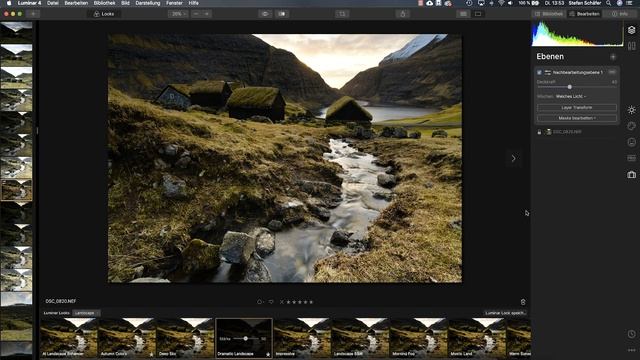
Task: Open the Portrait (face) tools icon
Action: [631, 142]
